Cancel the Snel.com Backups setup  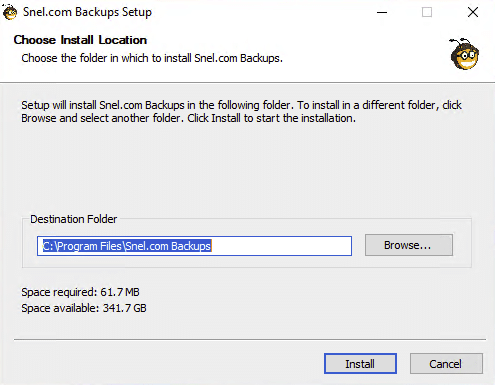coord(446,363)
